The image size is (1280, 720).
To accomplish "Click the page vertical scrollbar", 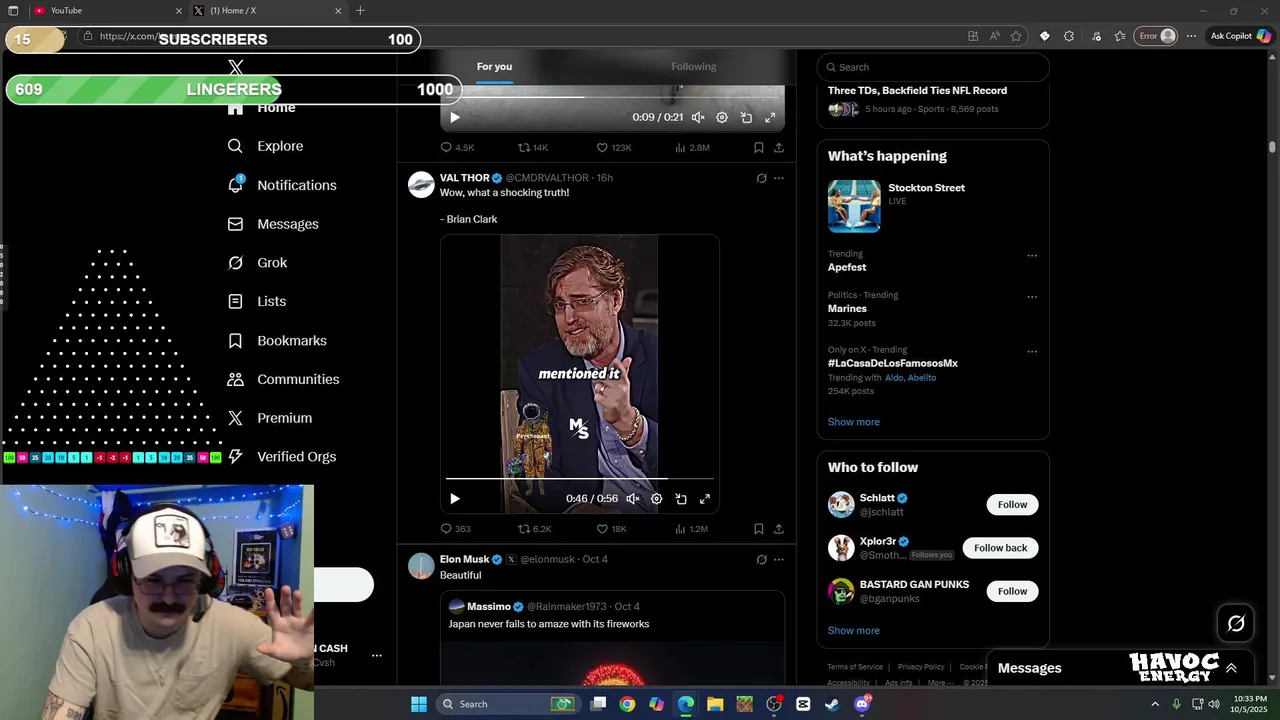I will point(1272,146).
